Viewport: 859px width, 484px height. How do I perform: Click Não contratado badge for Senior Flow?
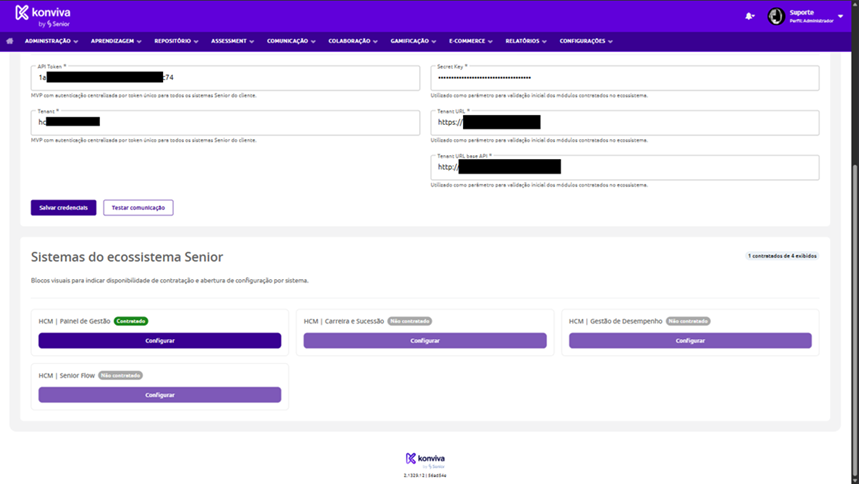click(x=121, y=375)
